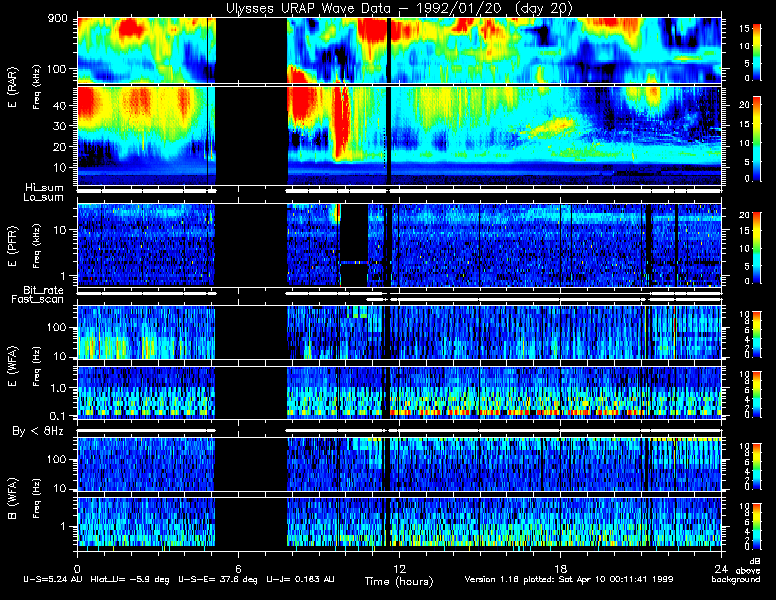Click the 'U-S=5.24 AU' footer value

53,579
